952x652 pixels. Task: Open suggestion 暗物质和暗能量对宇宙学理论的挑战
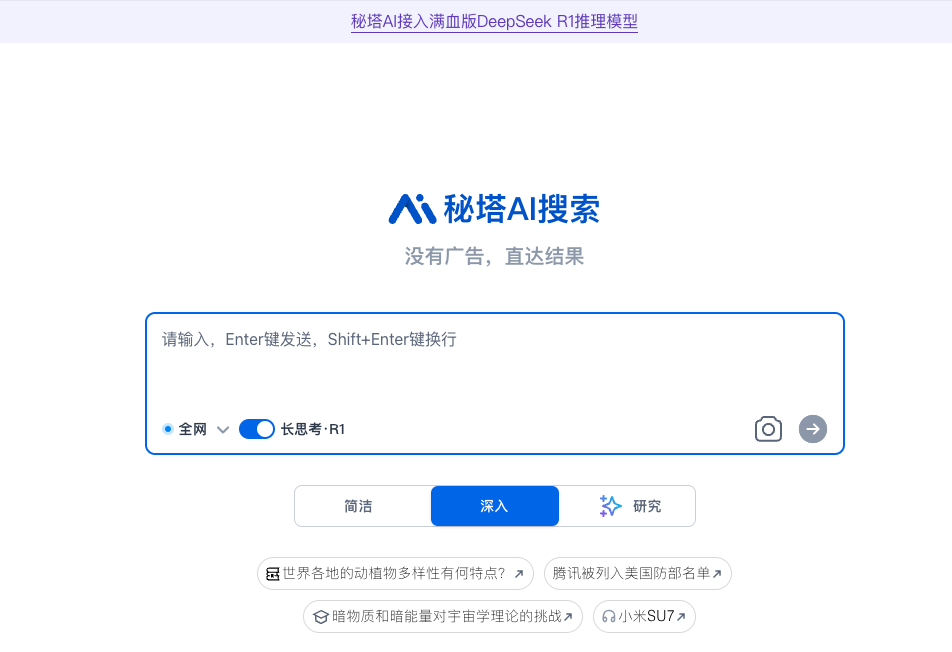(x=443, y=617)
